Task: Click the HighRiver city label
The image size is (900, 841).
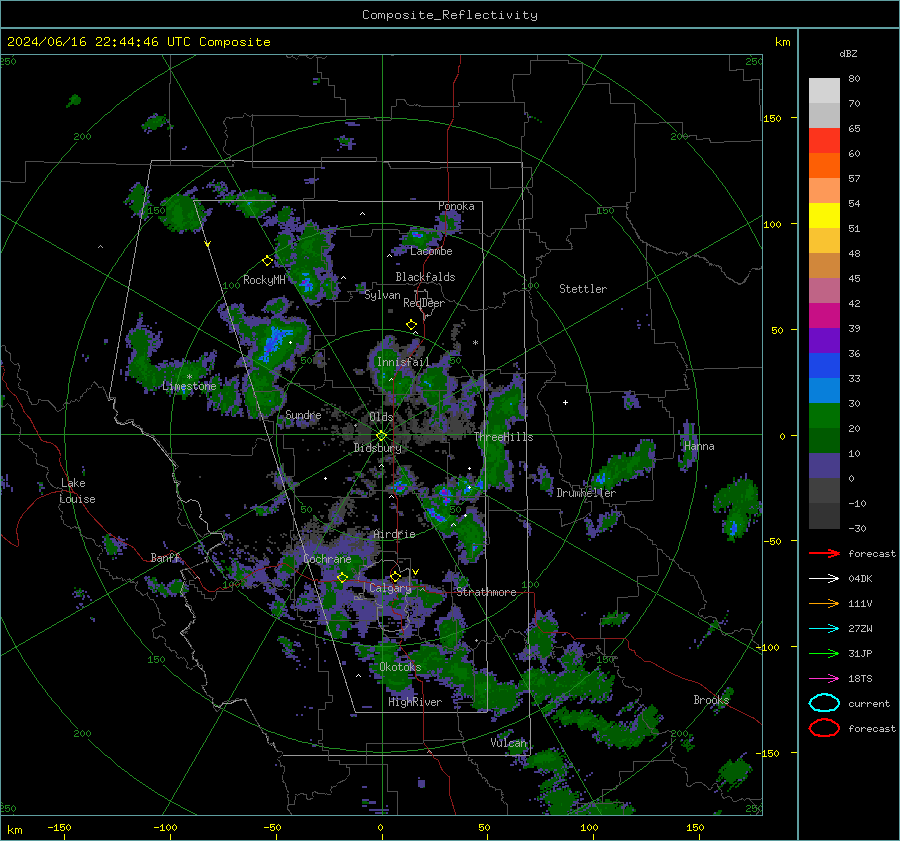Action: [415, 702]
